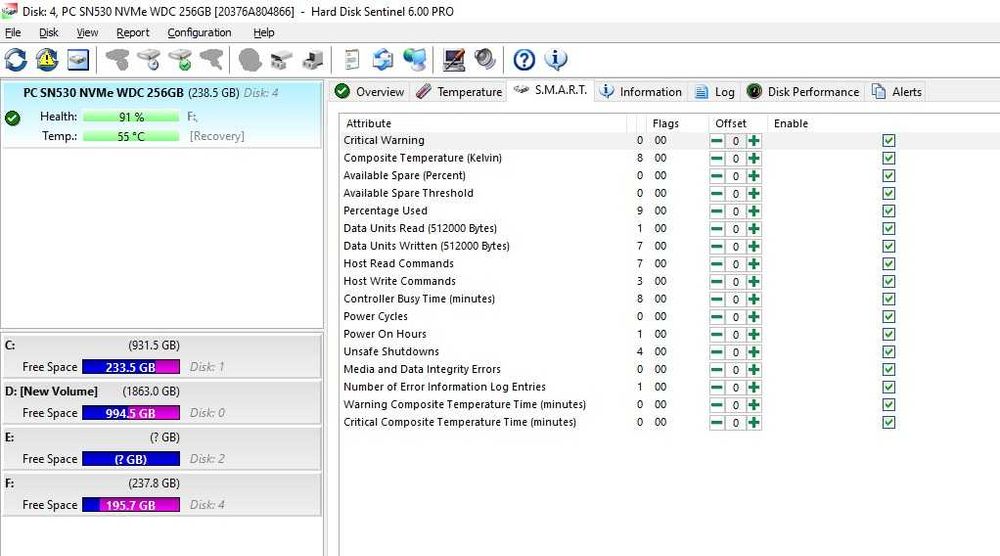Open the View menu
This screenshot has width=1000, height=556.
coord(87,33)
